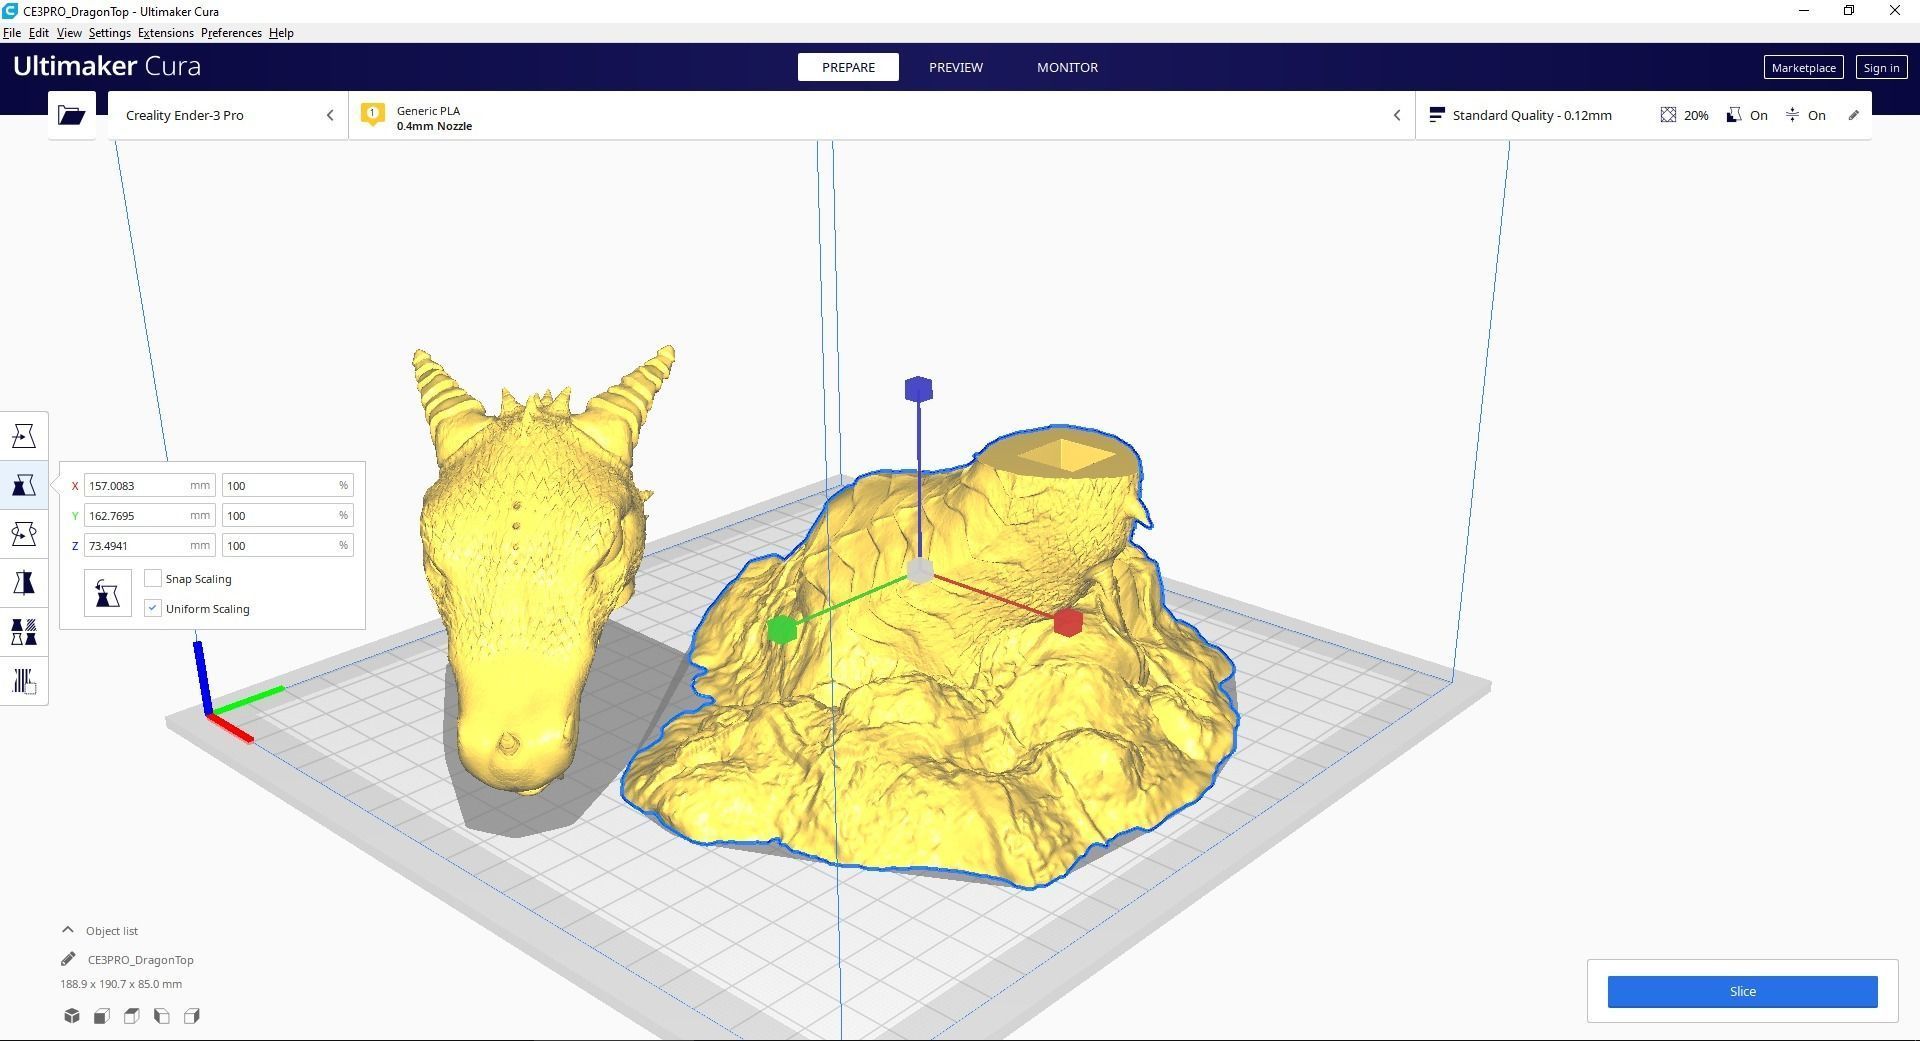Select the Move tool

[x=24, y=436]
